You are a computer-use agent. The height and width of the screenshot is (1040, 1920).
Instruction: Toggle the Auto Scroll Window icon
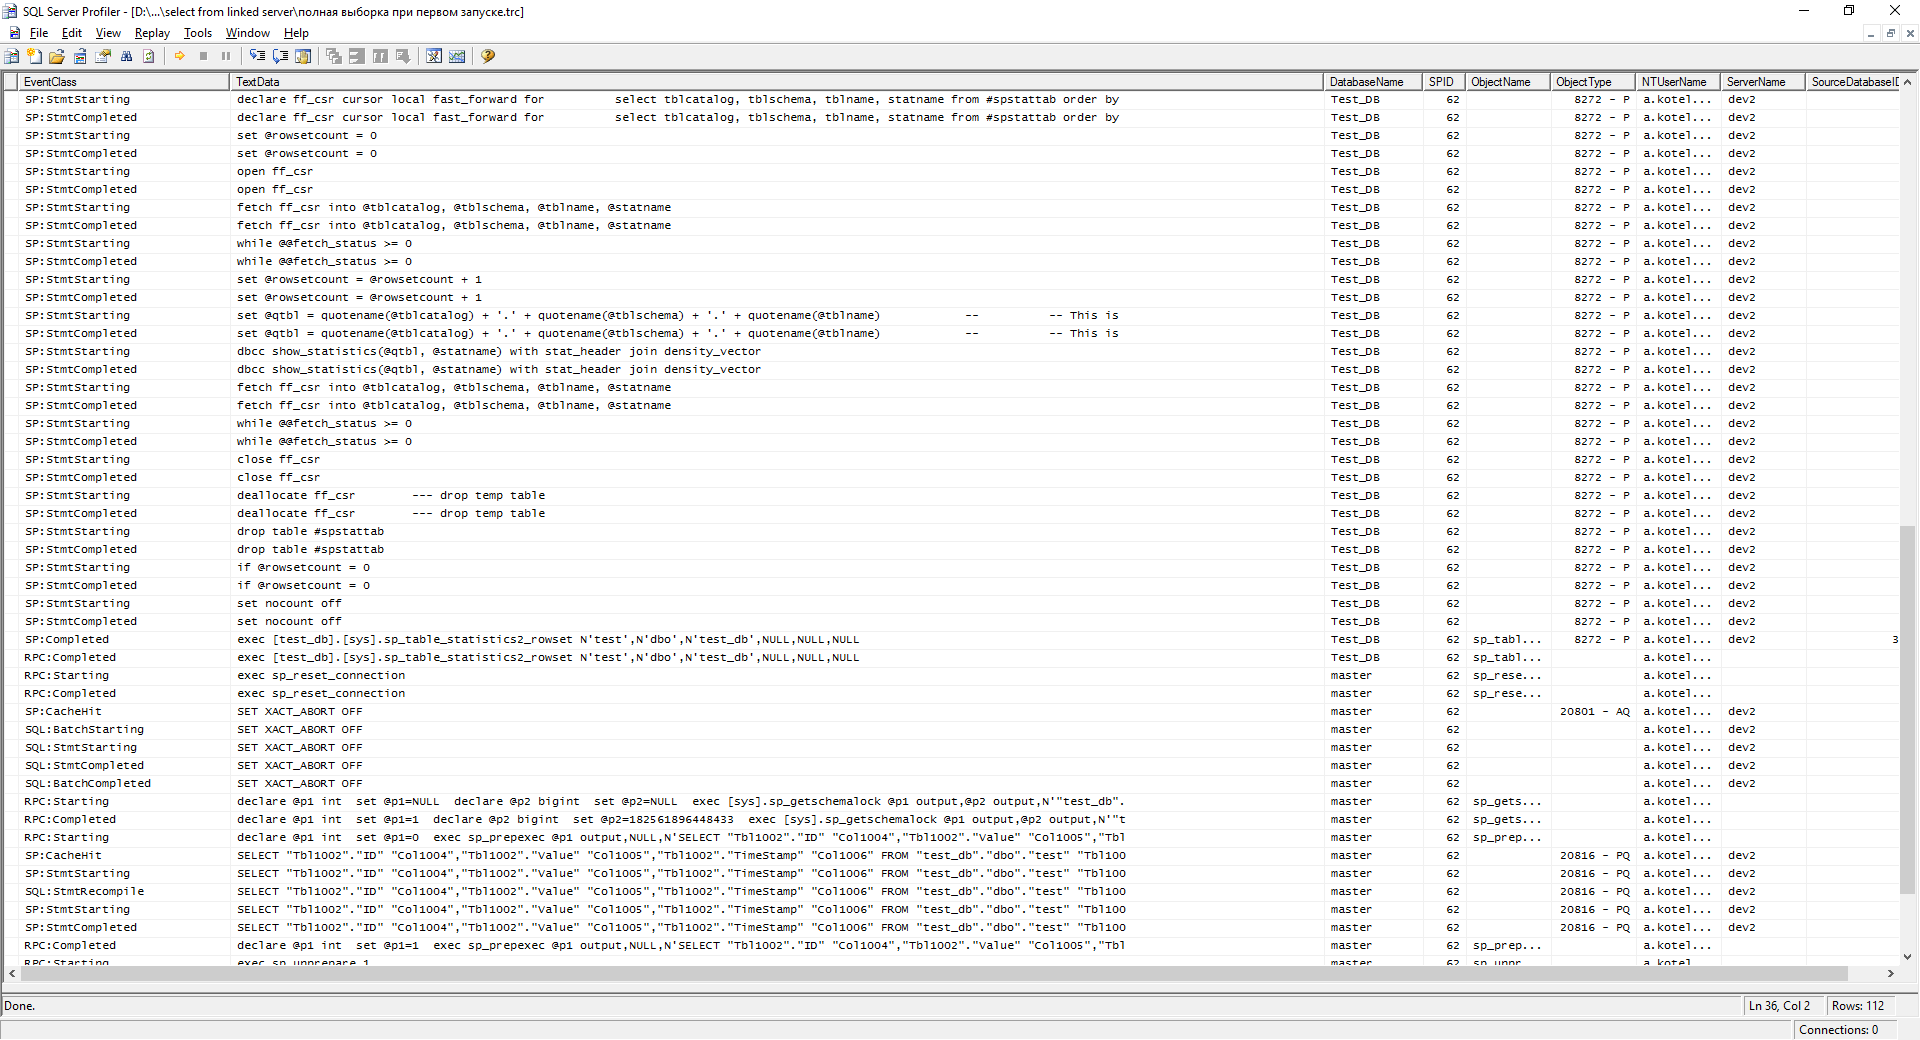(x=403, y=56)
